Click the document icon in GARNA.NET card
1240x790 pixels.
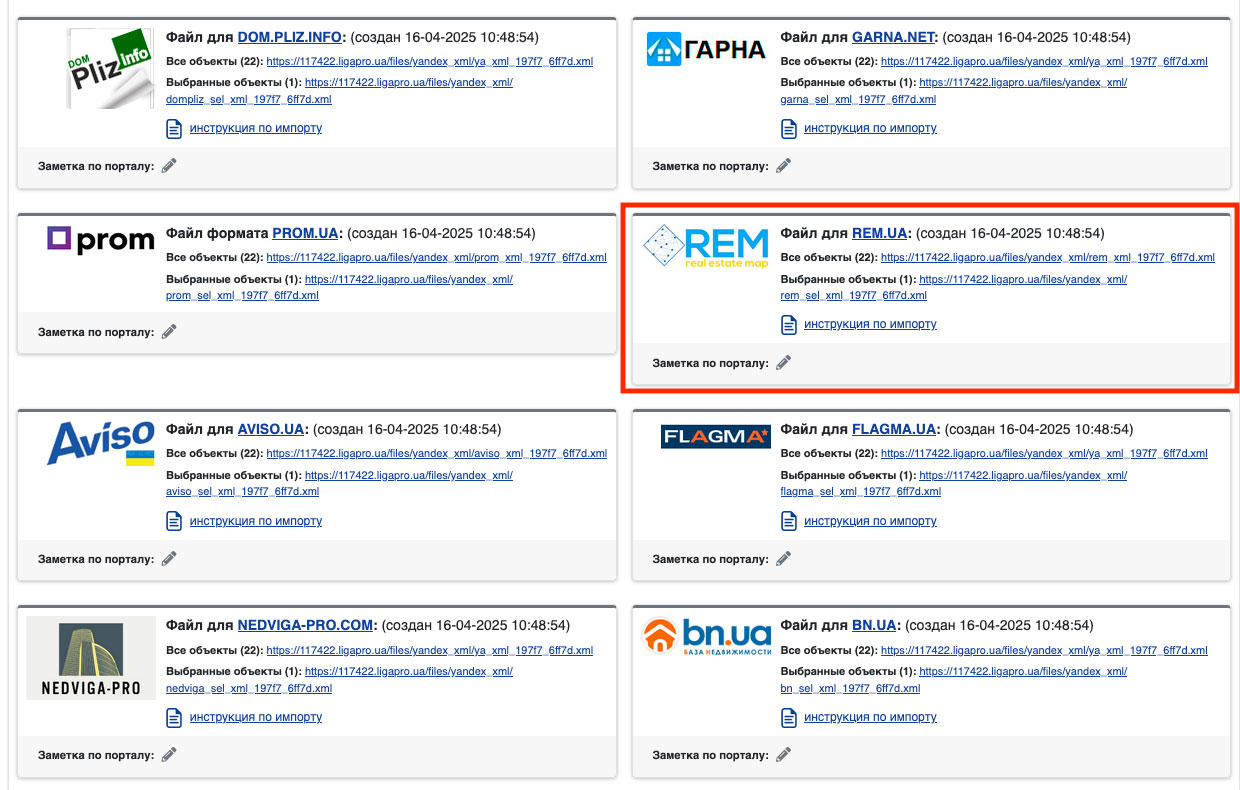pos(788,129)
